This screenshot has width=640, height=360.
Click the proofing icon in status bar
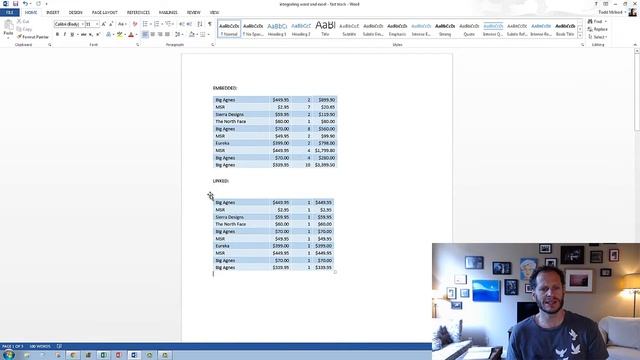(59, 346)
